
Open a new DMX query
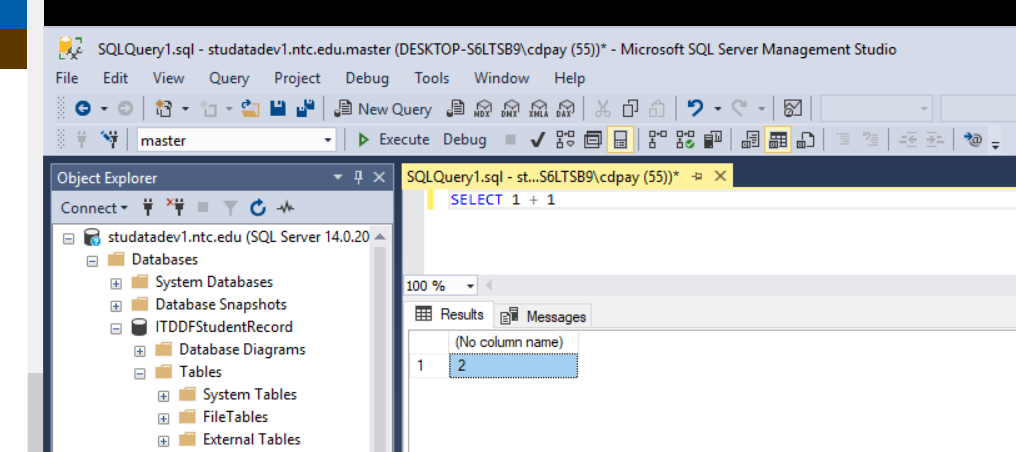511,109
